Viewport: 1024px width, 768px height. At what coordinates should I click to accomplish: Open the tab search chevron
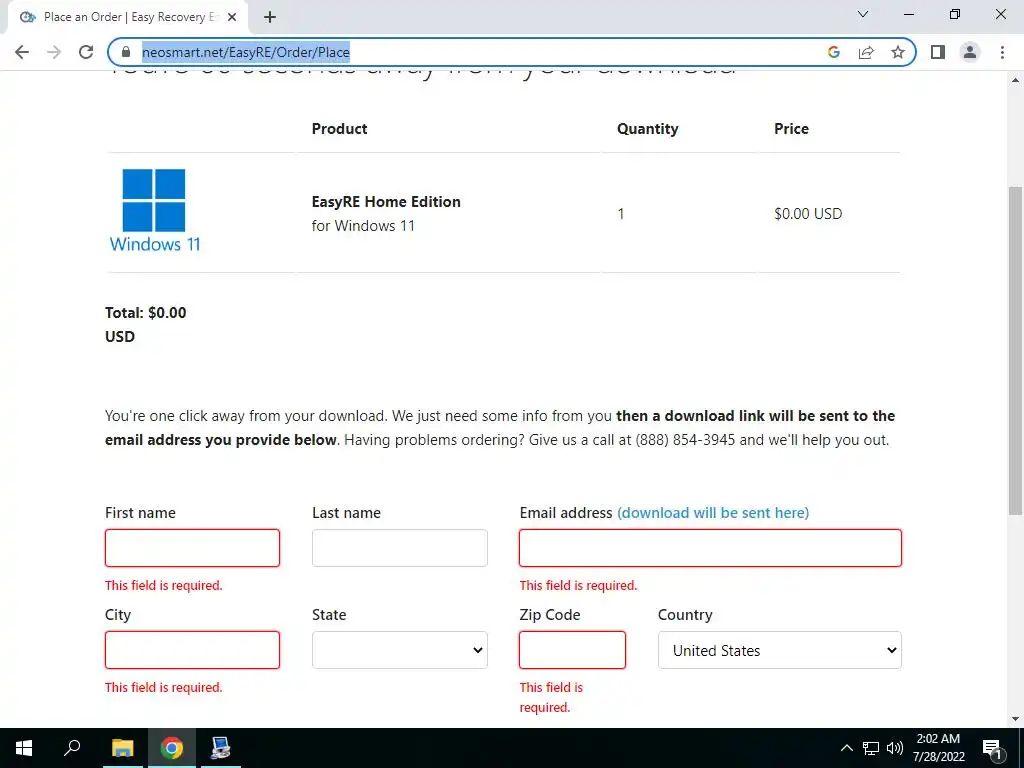click(x=863, y=14)
